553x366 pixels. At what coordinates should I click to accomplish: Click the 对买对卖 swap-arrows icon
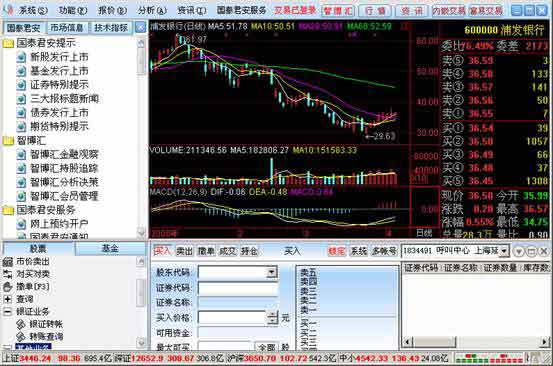click(x=8, y=274)
